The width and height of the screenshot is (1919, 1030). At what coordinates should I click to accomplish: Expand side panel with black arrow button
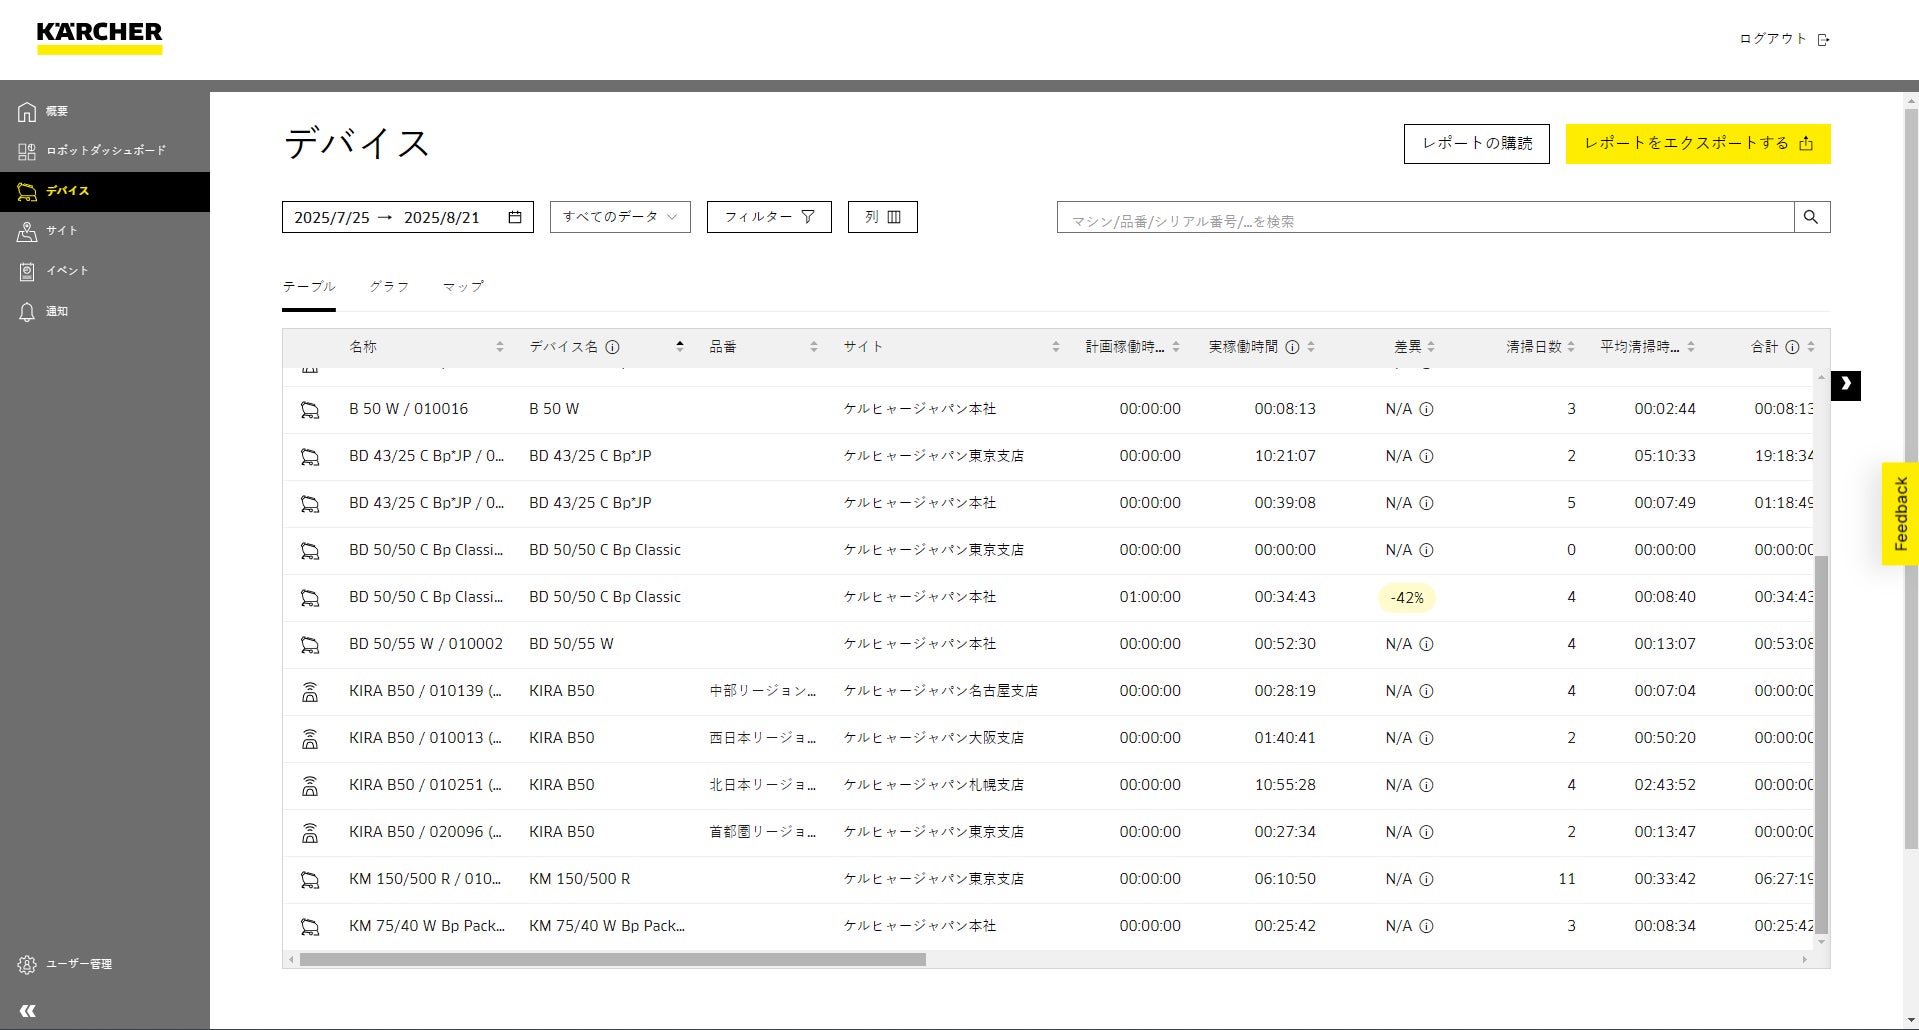pos(1846,384)
